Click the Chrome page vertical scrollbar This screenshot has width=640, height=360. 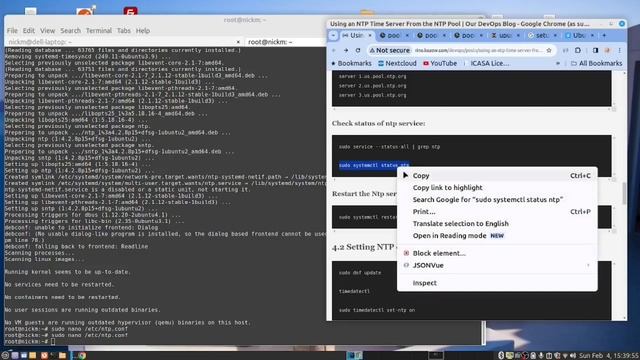[x=624, y=193]
